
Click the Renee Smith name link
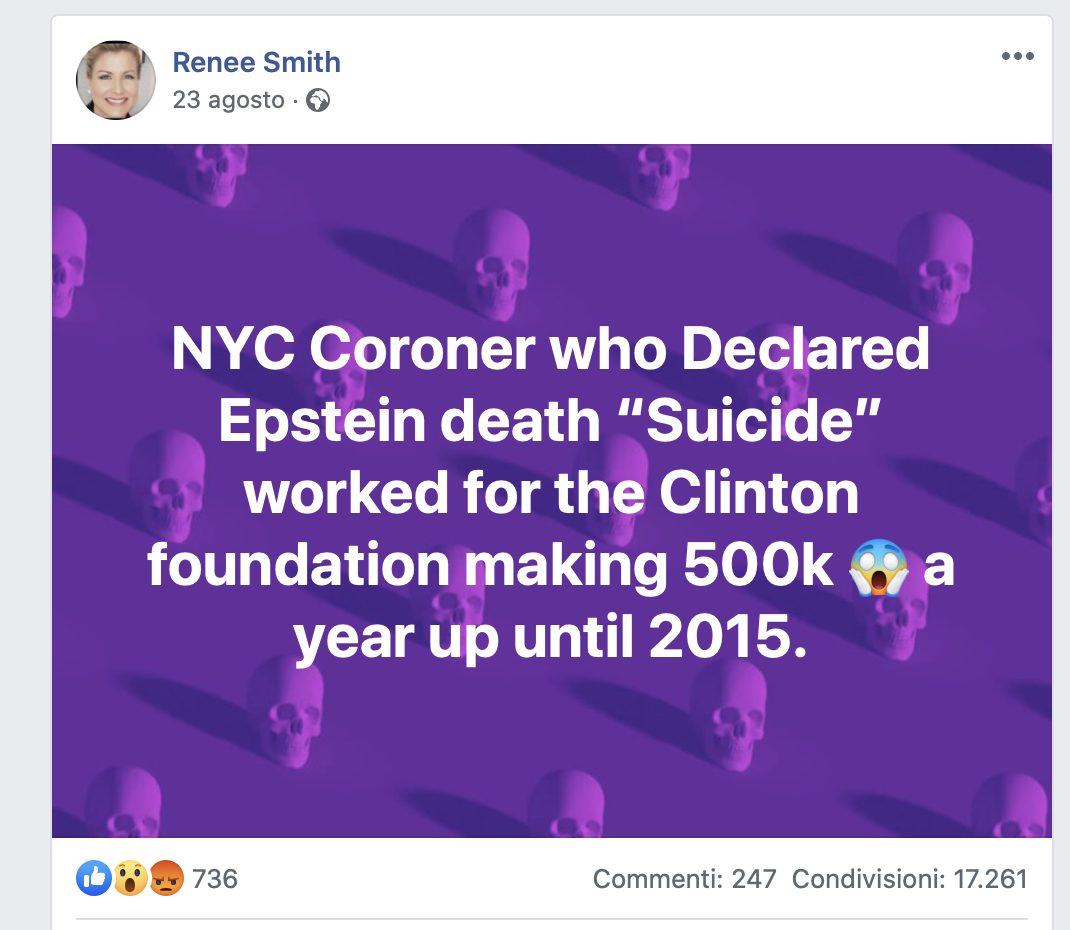(256, 62)
